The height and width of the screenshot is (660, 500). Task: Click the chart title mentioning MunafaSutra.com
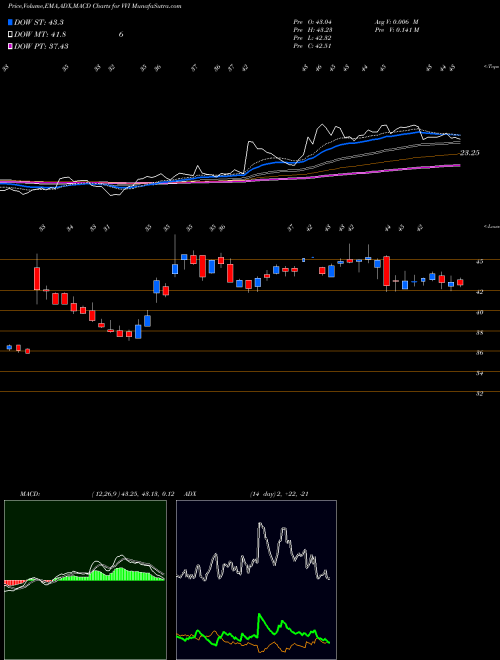click(95, 6)
